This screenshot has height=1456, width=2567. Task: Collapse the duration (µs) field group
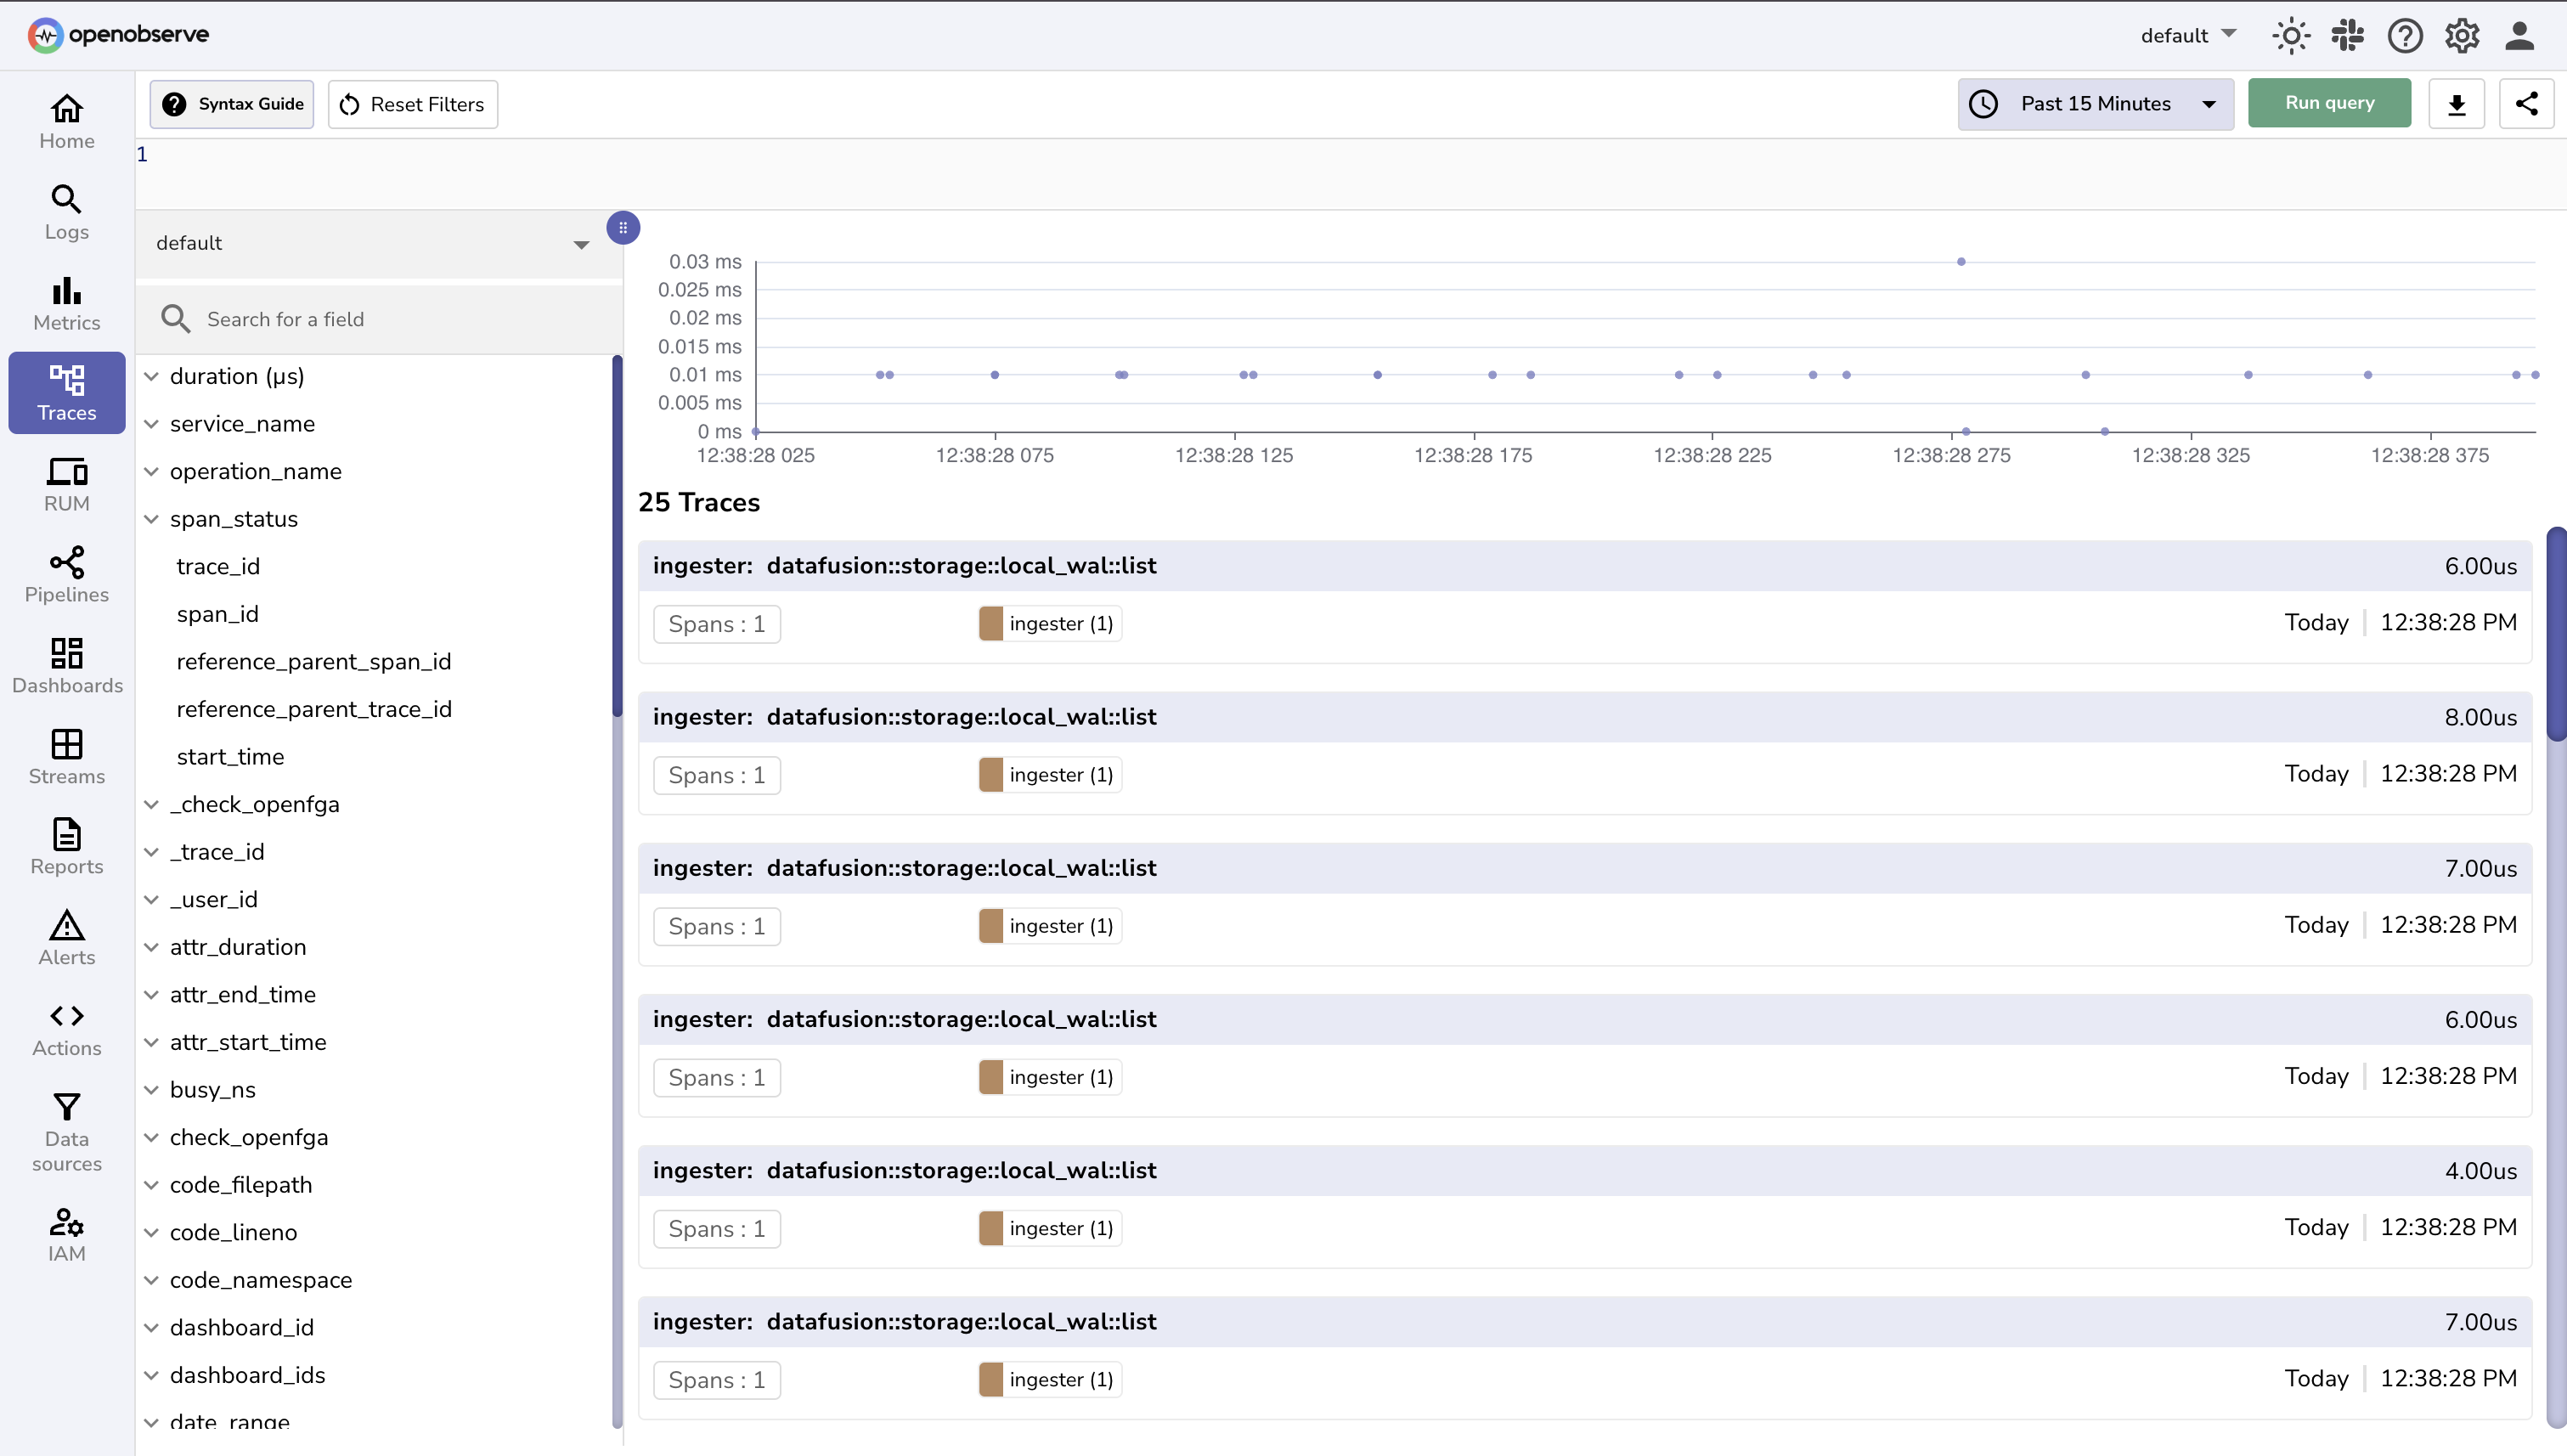152,376
